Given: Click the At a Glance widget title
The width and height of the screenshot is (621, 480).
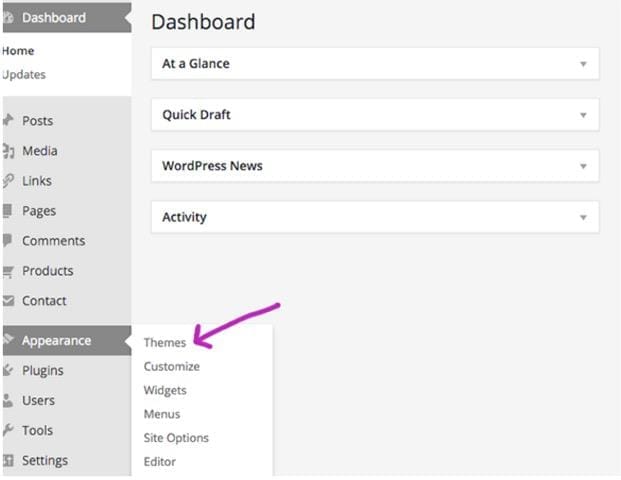Looking at the screenshot, I should pos(196,64).
